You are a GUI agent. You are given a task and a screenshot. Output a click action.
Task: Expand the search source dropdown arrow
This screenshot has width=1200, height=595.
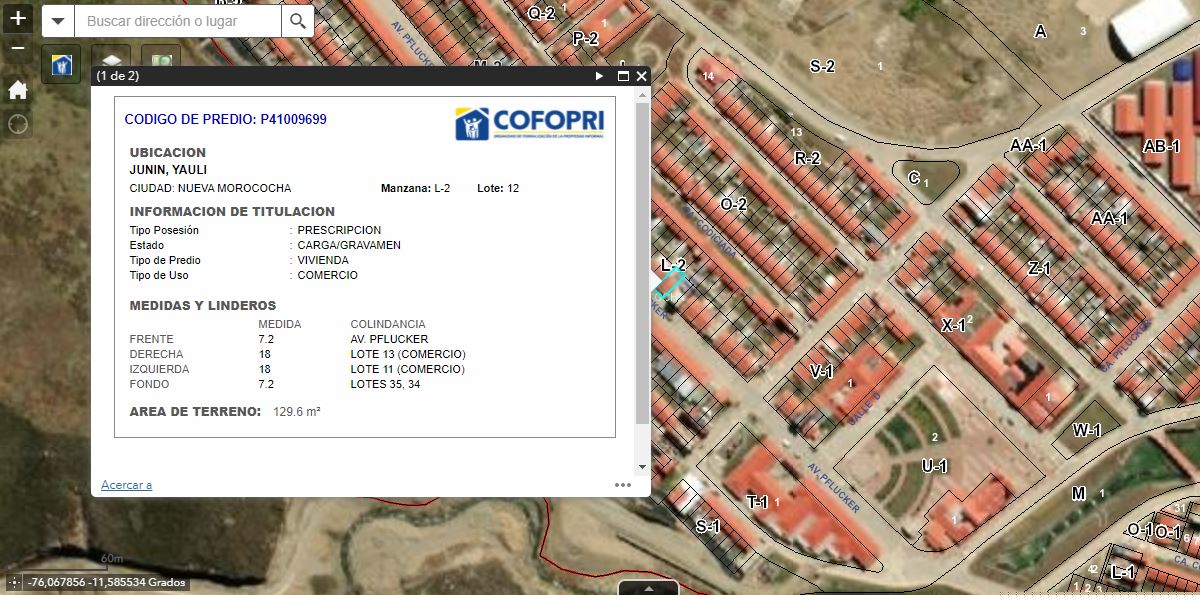click(x=59, y=21)
